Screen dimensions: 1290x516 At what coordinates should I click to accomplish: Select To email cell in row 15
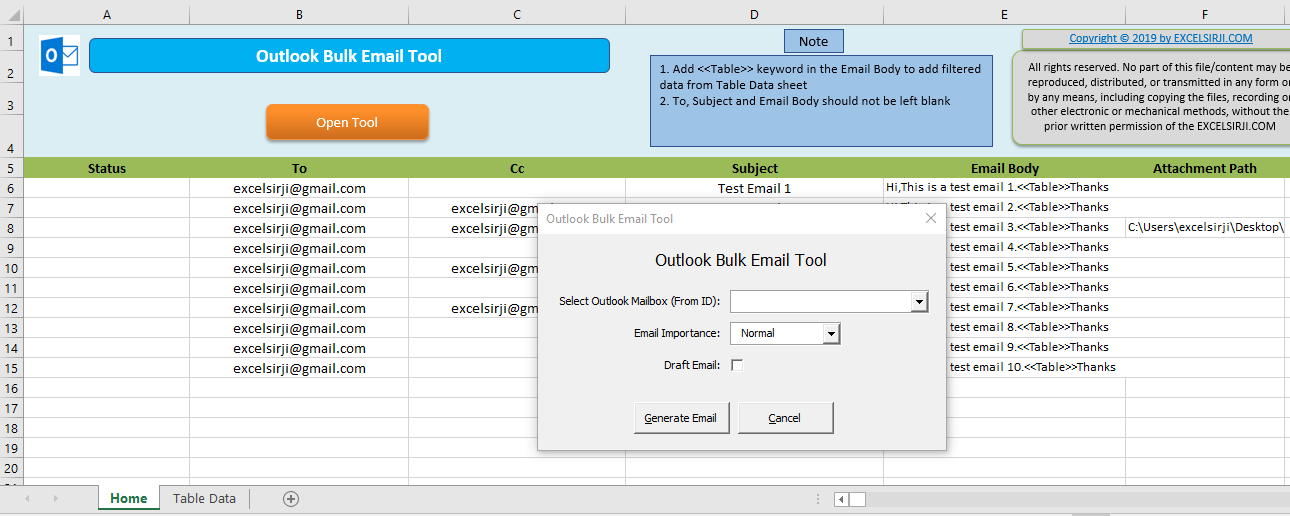(x=299, y=368)
